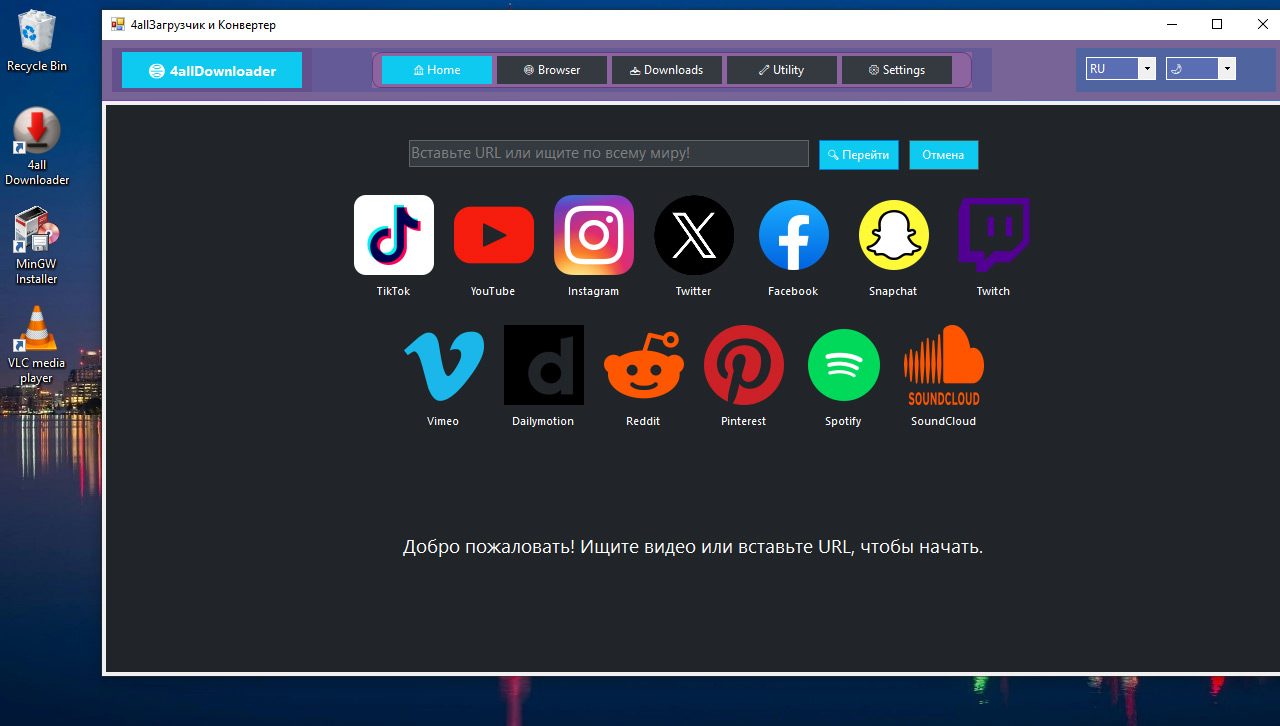Click the 4allЗагрузчик и Конвертер window title
This screenshot has height=726, width=1280.
pos(203,24)
